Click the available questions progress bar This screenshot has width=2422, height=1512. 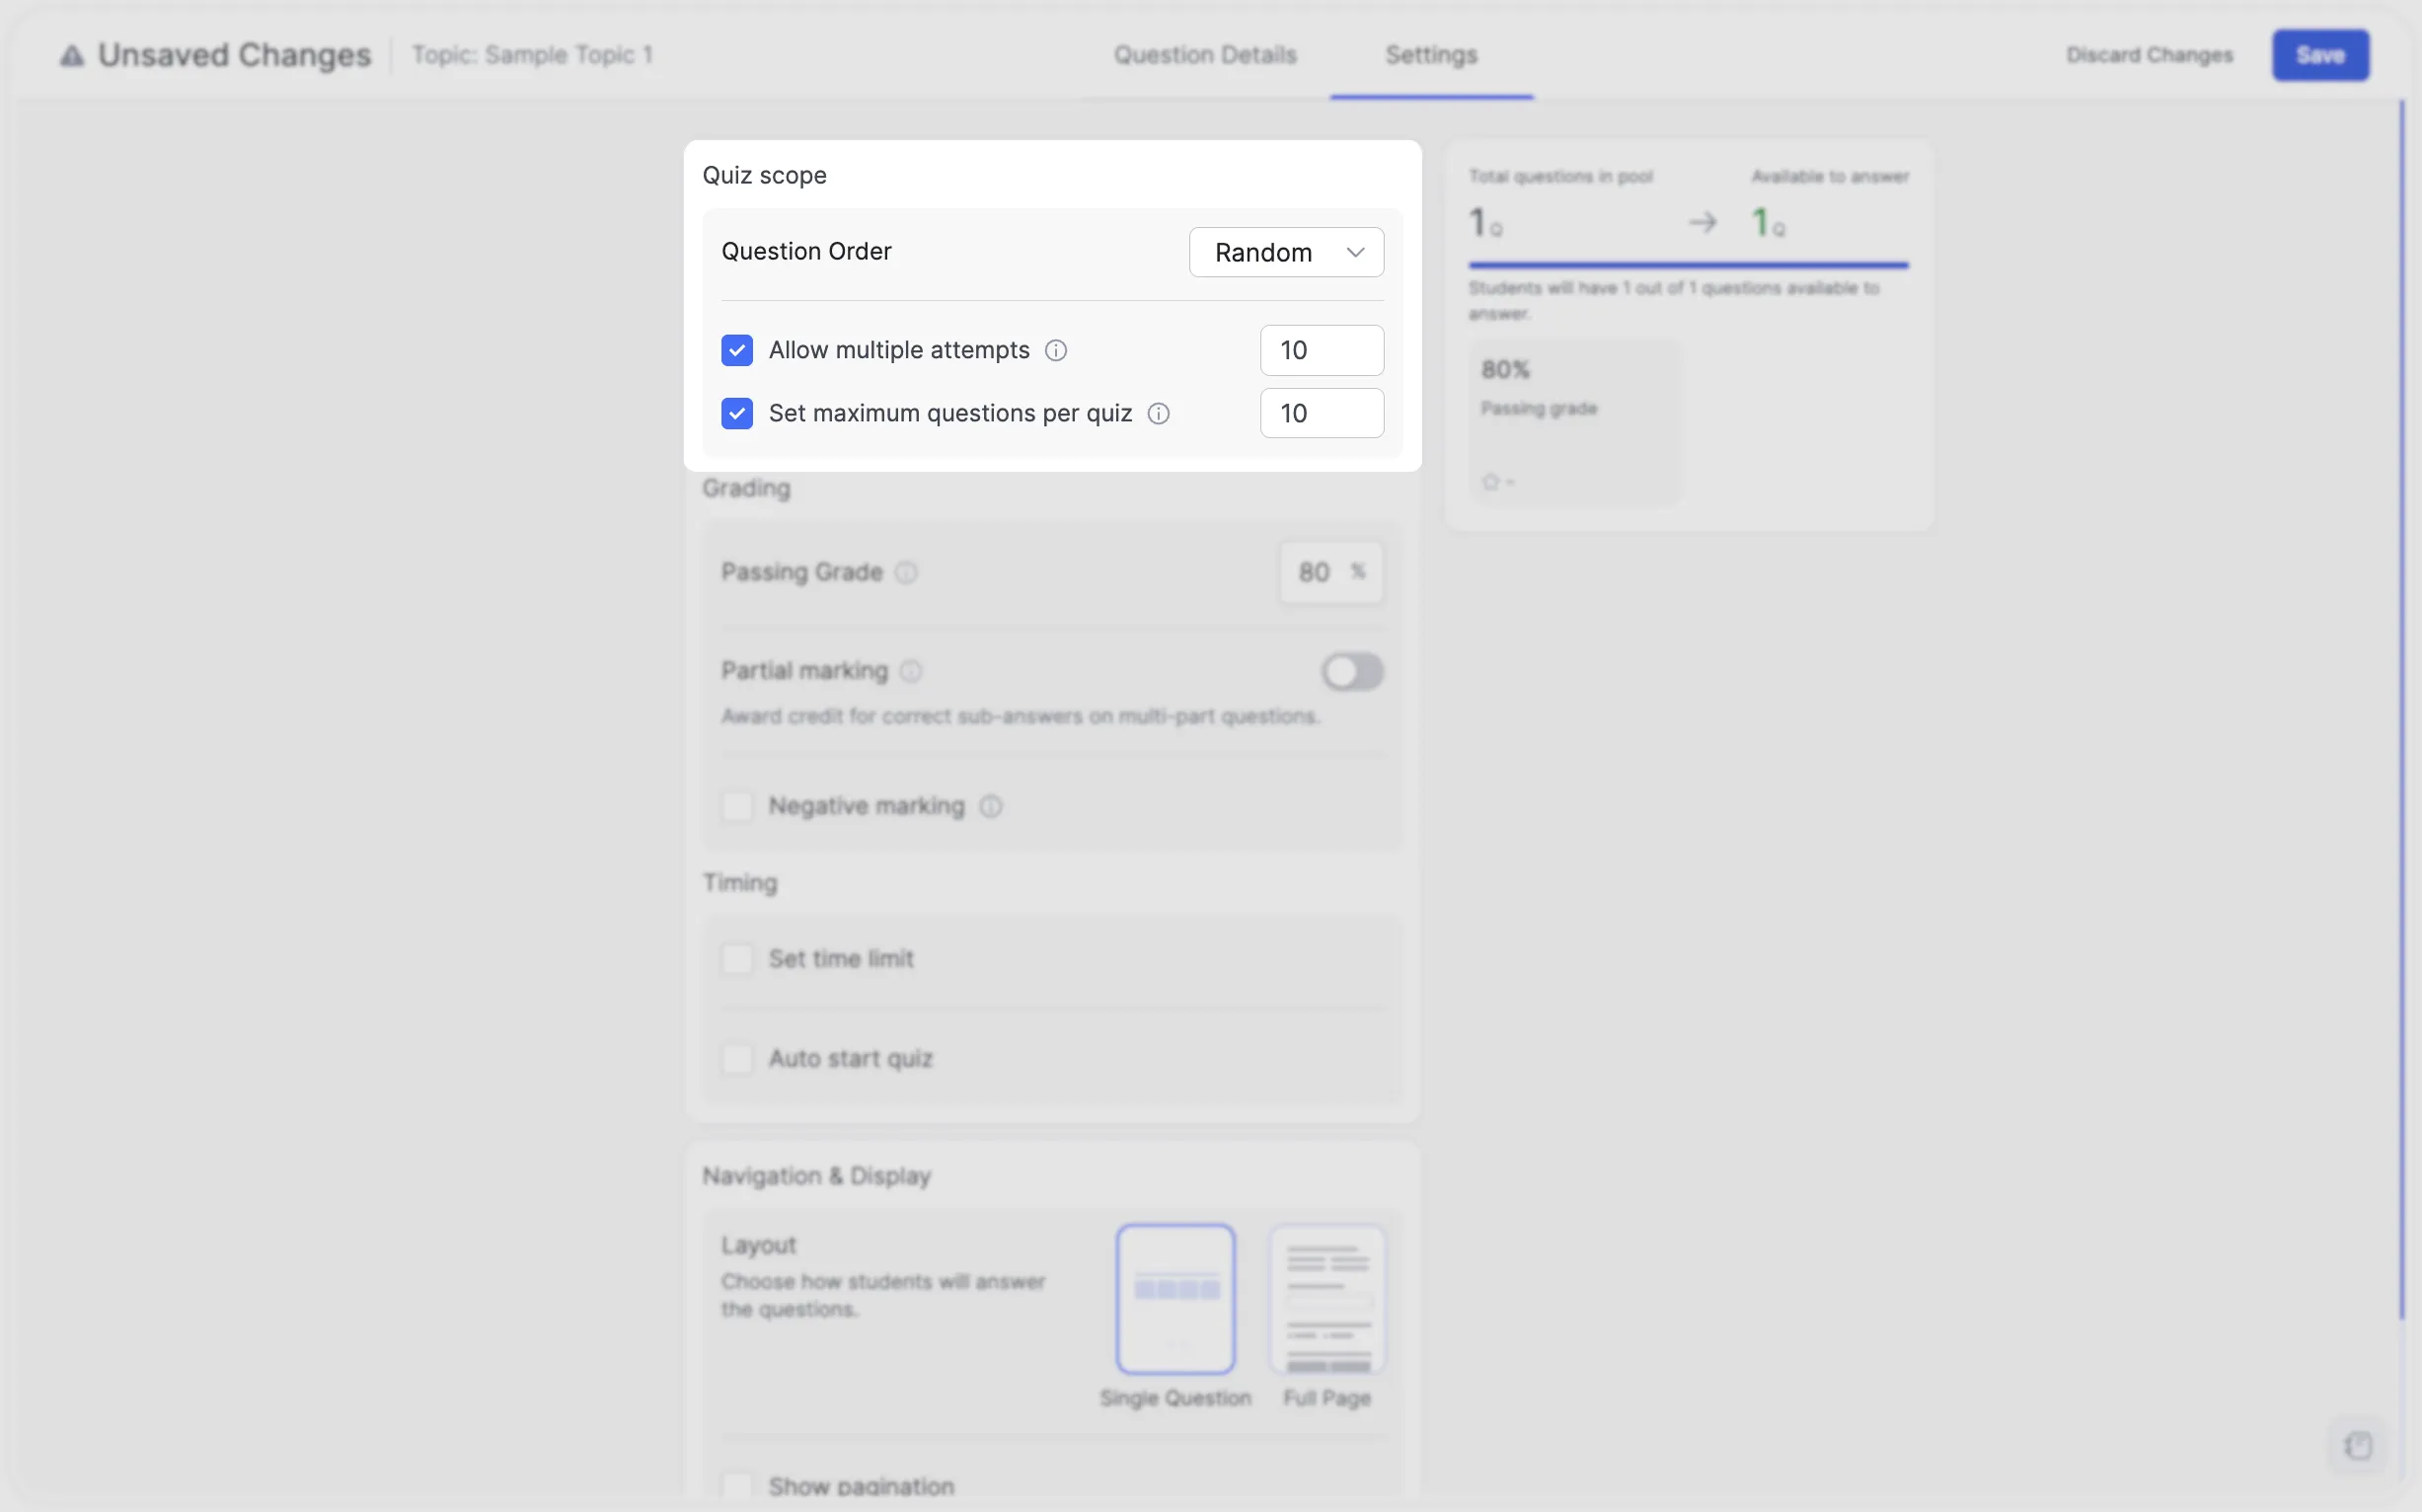[x=1688, y=265]
